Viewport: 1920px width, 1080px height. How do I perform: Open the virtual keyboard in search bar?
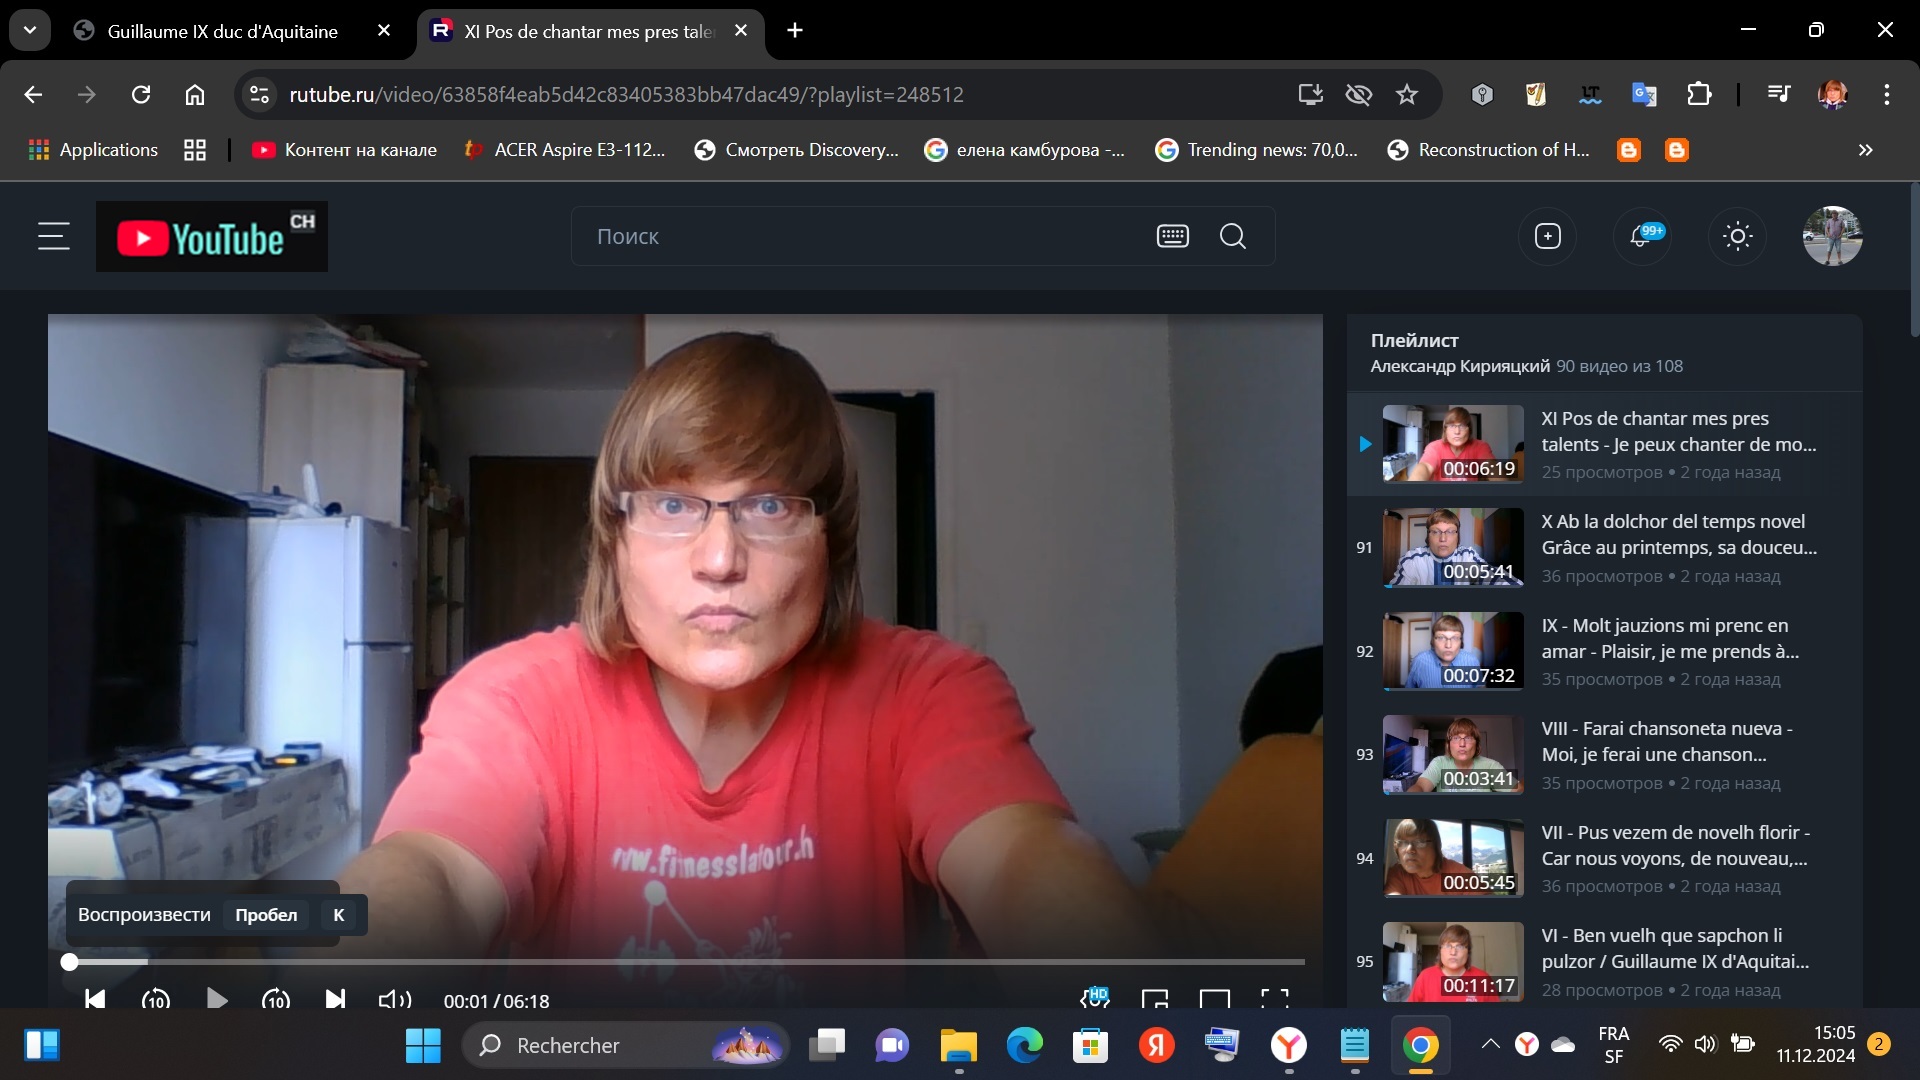[1172, 236]
